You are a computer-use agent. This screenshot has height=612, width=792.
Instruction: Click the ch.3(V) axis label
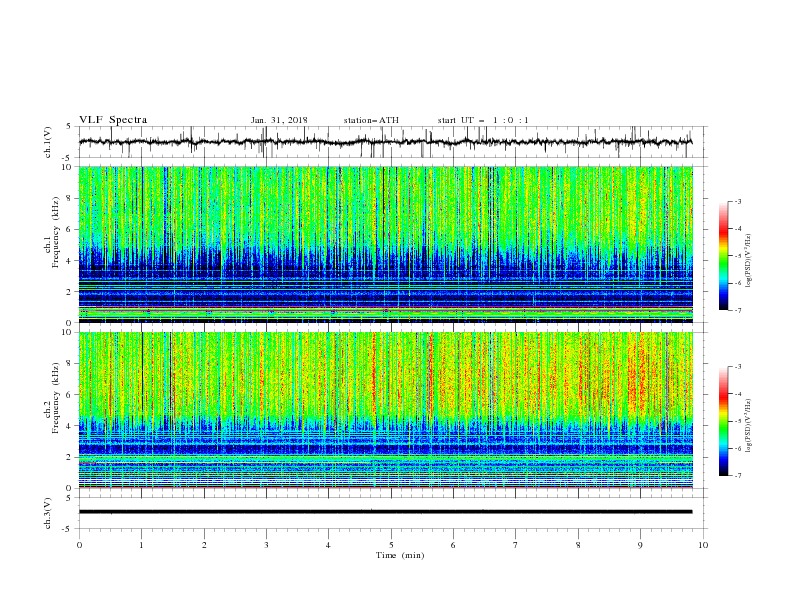click(48, 513)
